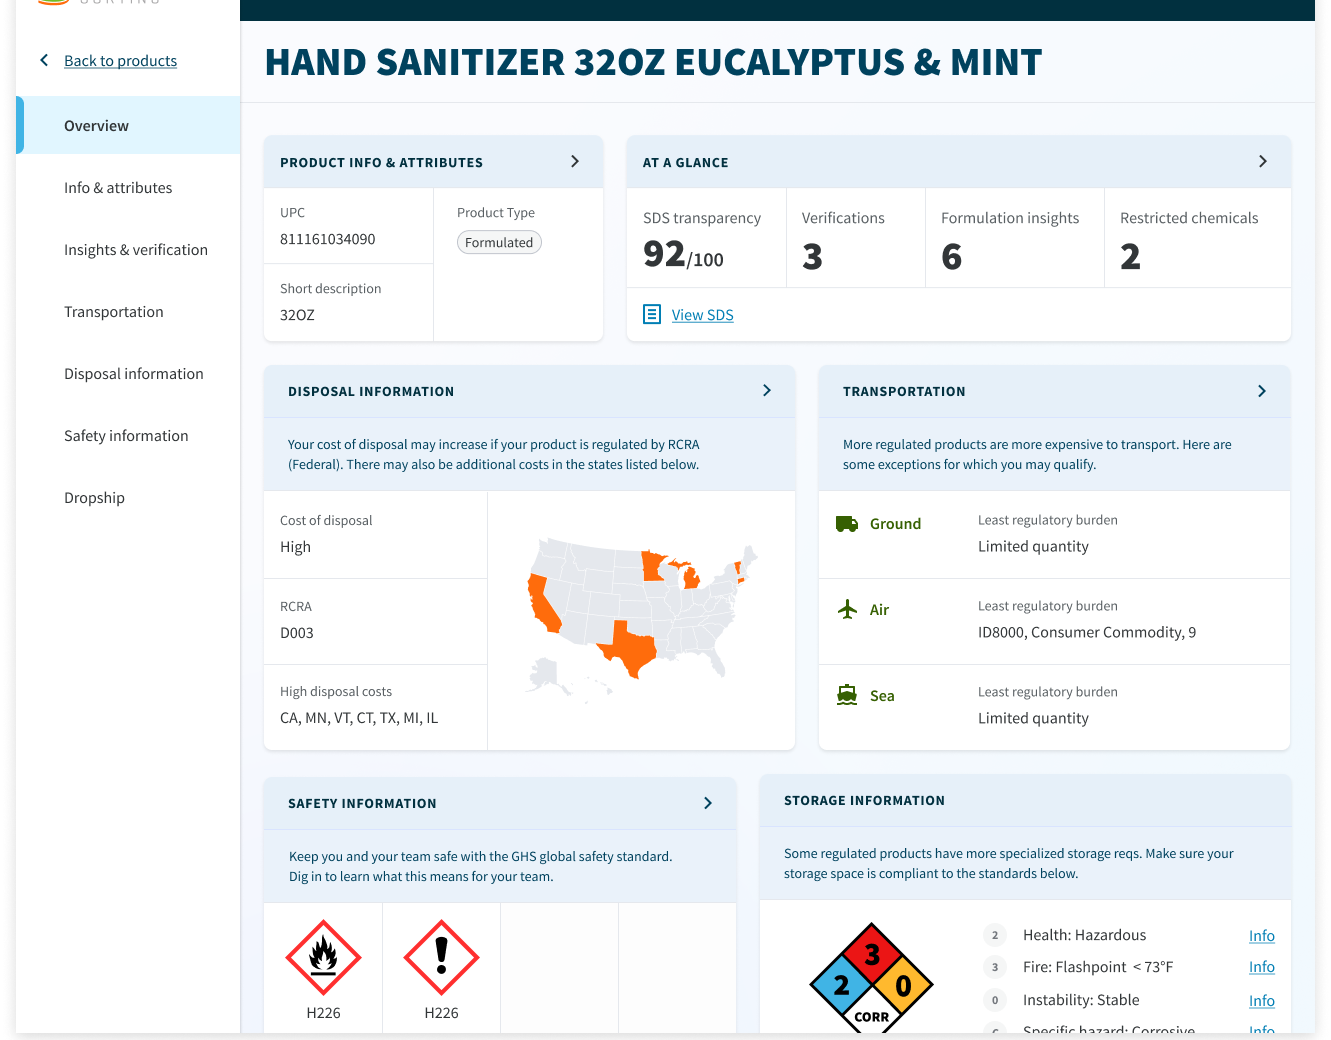Click the Instability rating badge numbered 0
The image size is (1331, 1040).
(x=994, y=1000)
